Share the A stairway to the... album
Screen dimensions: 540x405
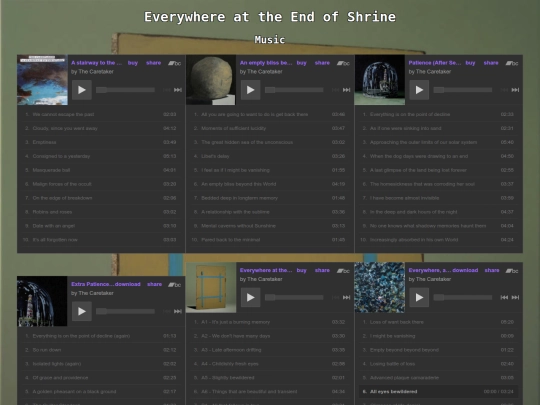(x=154, y=63)
